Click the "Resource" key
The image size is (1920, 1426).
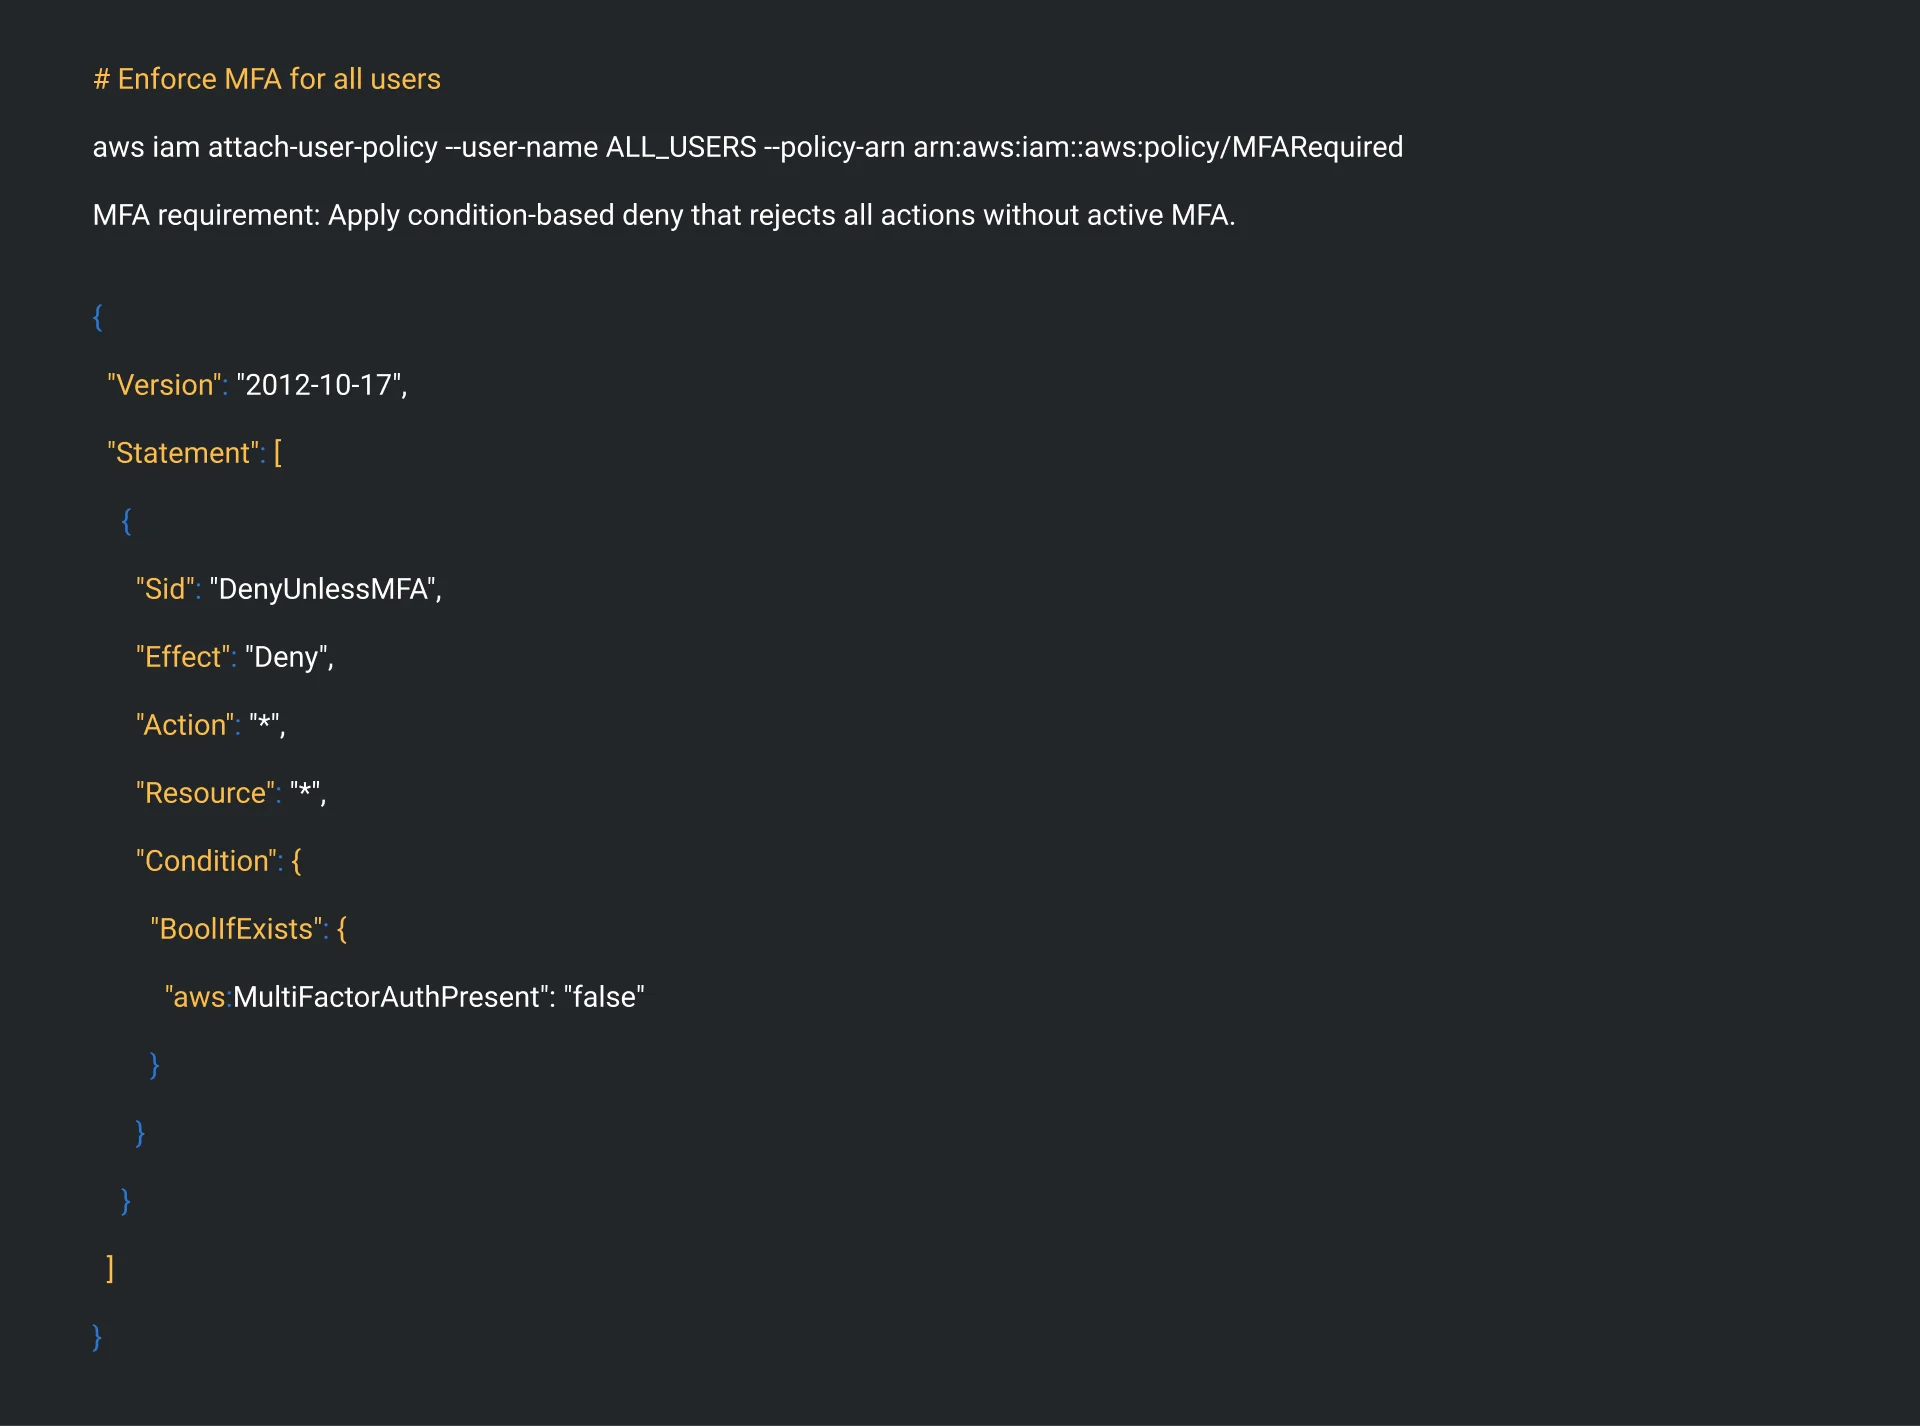[x=206, y=793]
